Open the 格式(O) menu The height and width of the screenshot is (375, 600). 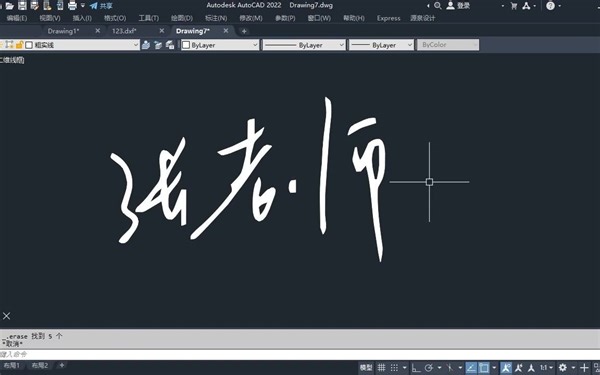click(x=115, y=18)
